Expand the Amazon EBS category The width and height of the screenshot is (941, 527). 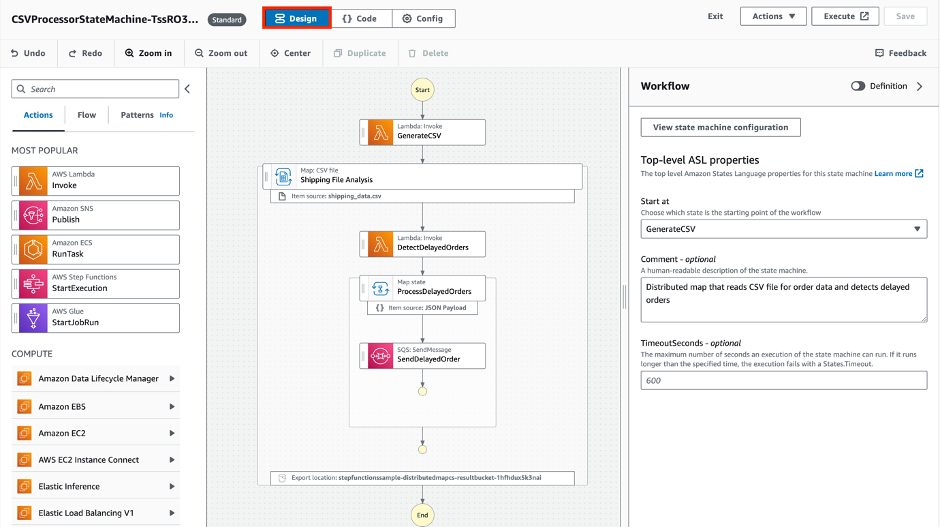[172, 406]
